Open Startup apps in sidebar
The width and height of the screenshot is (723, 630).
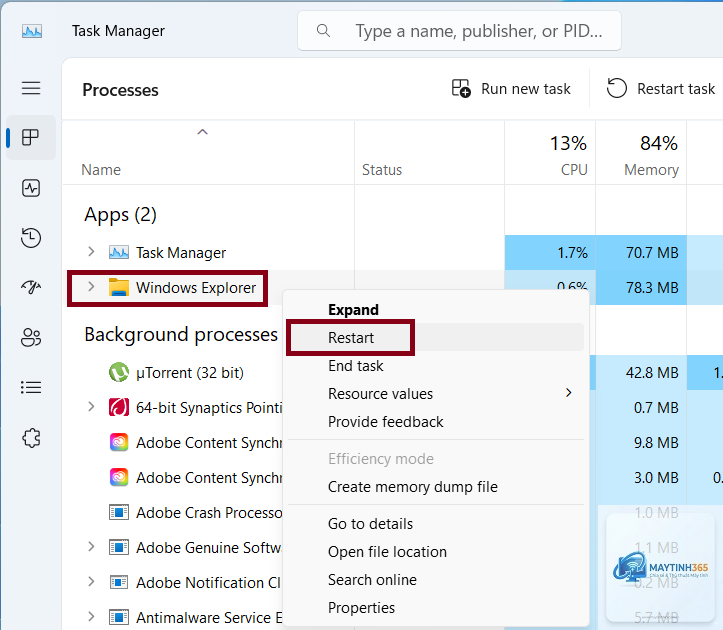pyautogui.click(x=31, y=287)
